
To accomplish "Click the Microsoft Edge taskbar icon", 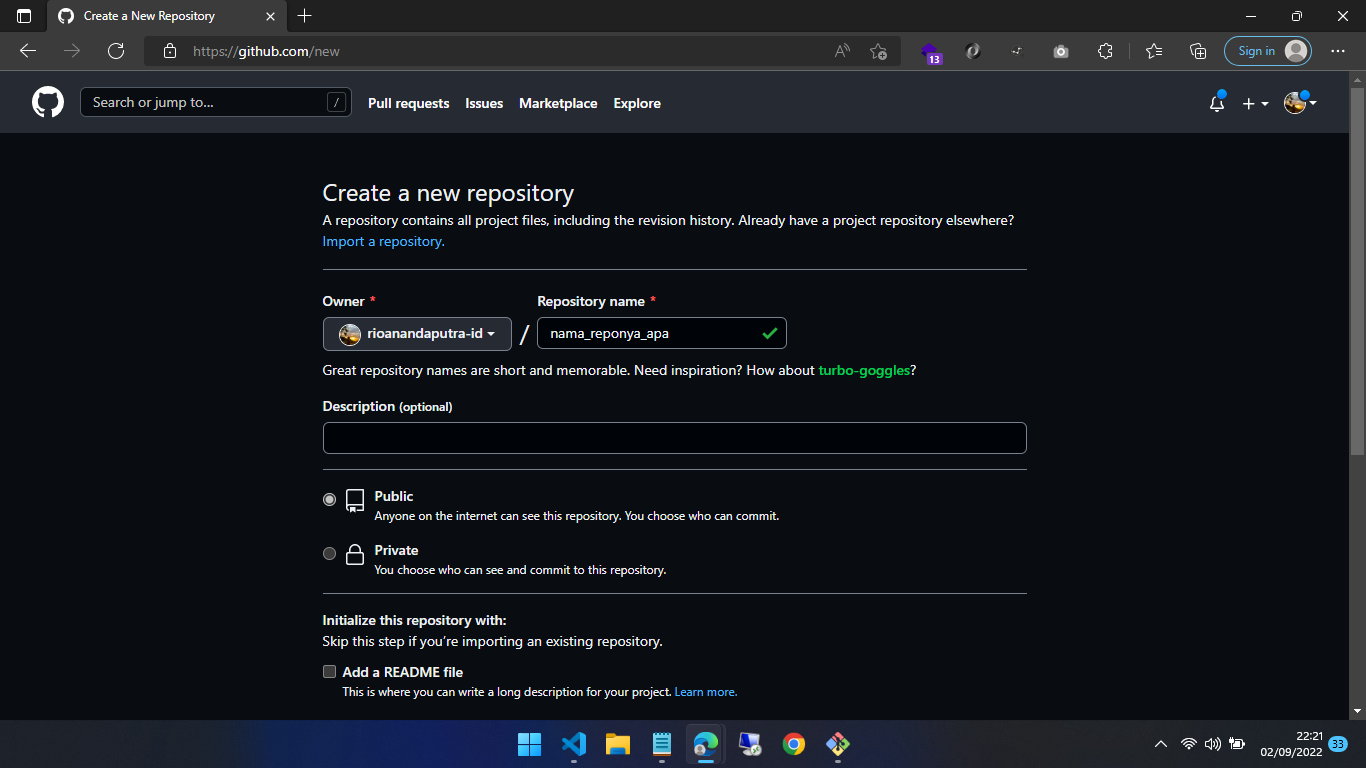I will pyautogui.click(x=706, y=744).
